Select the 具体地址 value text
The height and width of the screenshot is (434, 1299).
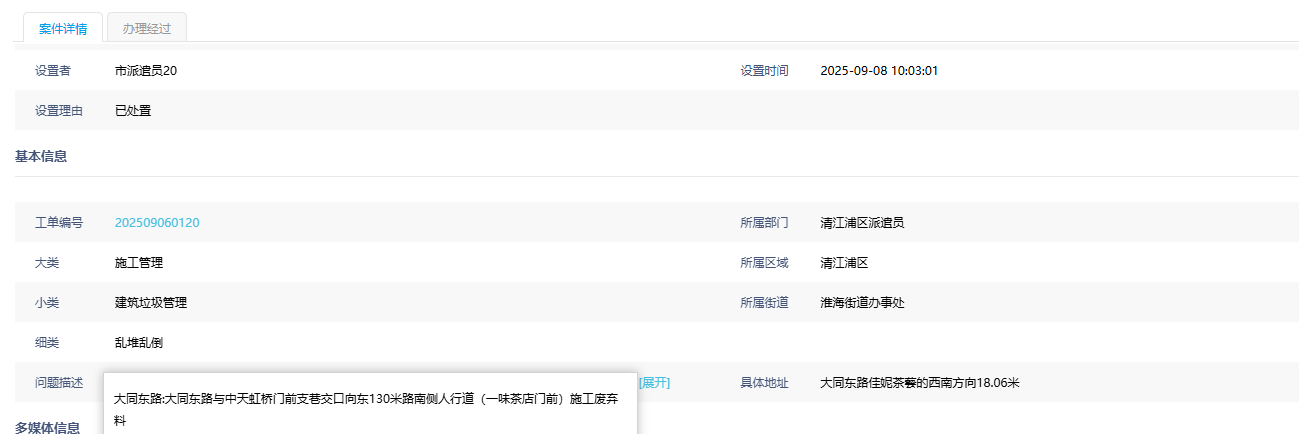919,383
